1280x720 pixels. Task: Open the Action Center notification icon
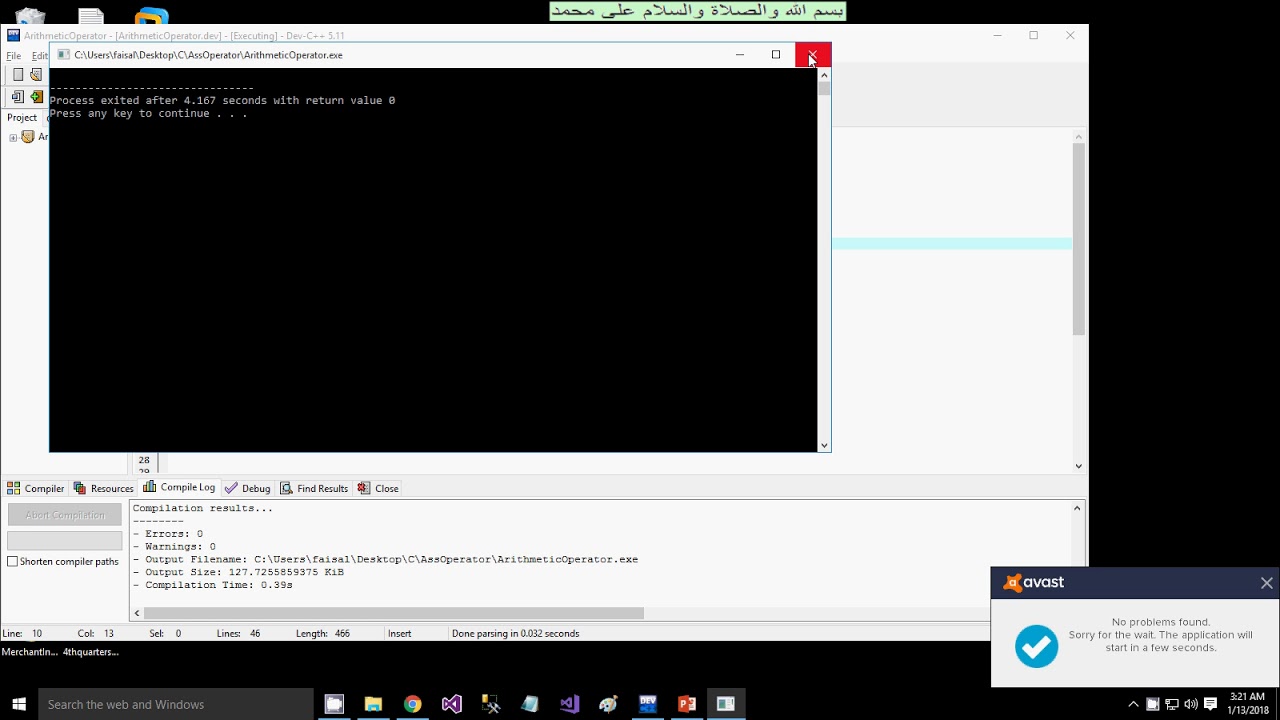1210,704
